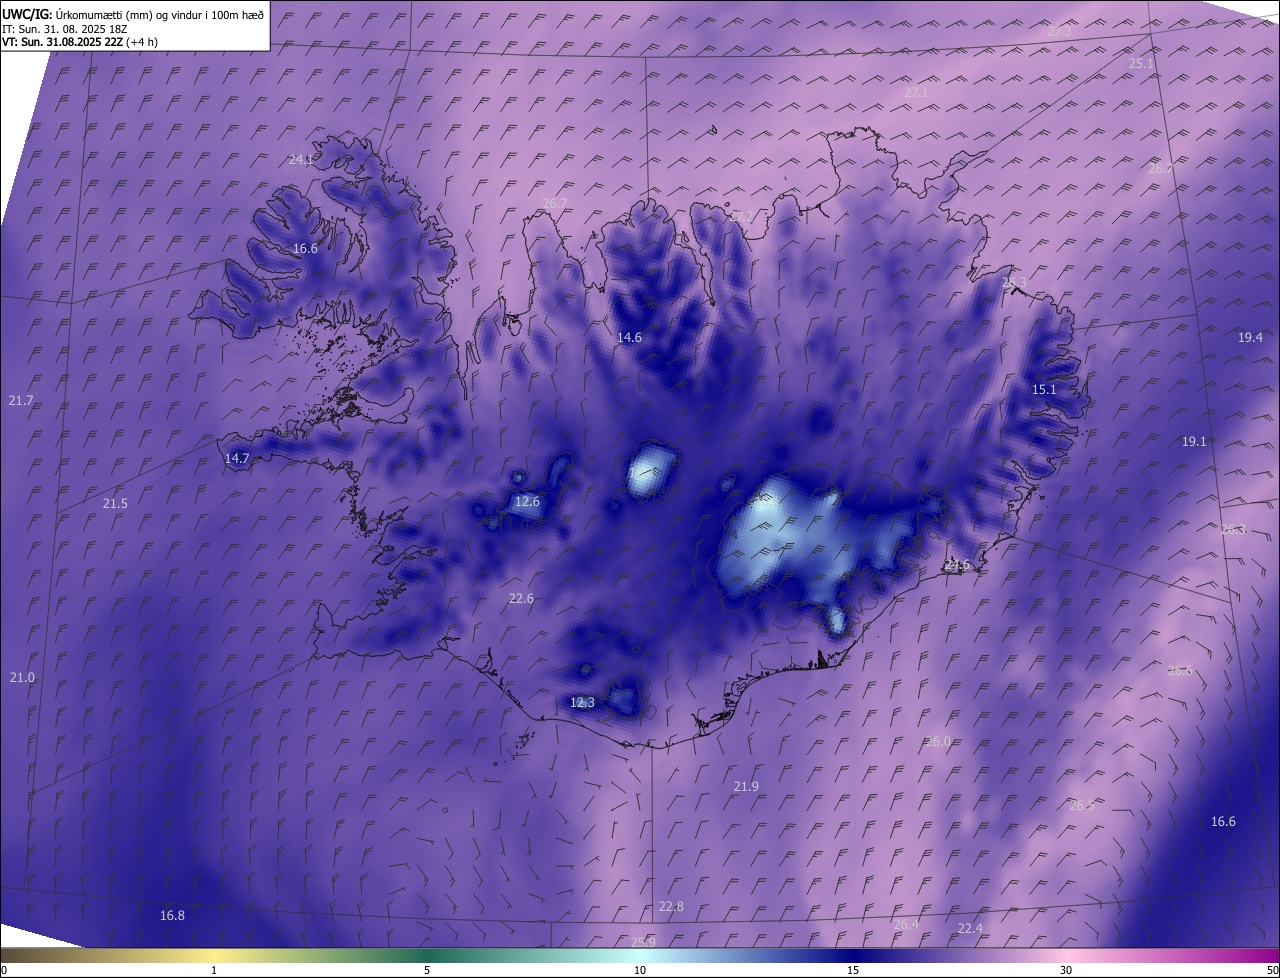This screenshot has height=978, width=1280.
Task: Click the 16.6 label over the Westfjords peninsula
Action: tap(305, 249)
